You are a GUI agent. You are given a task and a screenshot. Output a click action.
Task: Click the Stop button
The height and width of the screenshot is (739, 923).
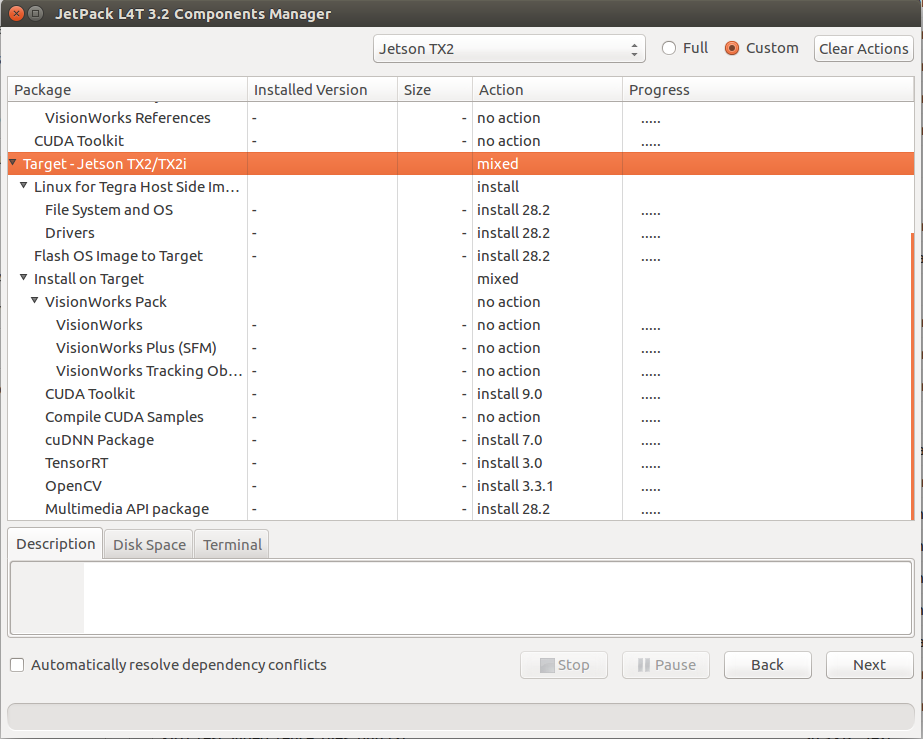[564, 665]
